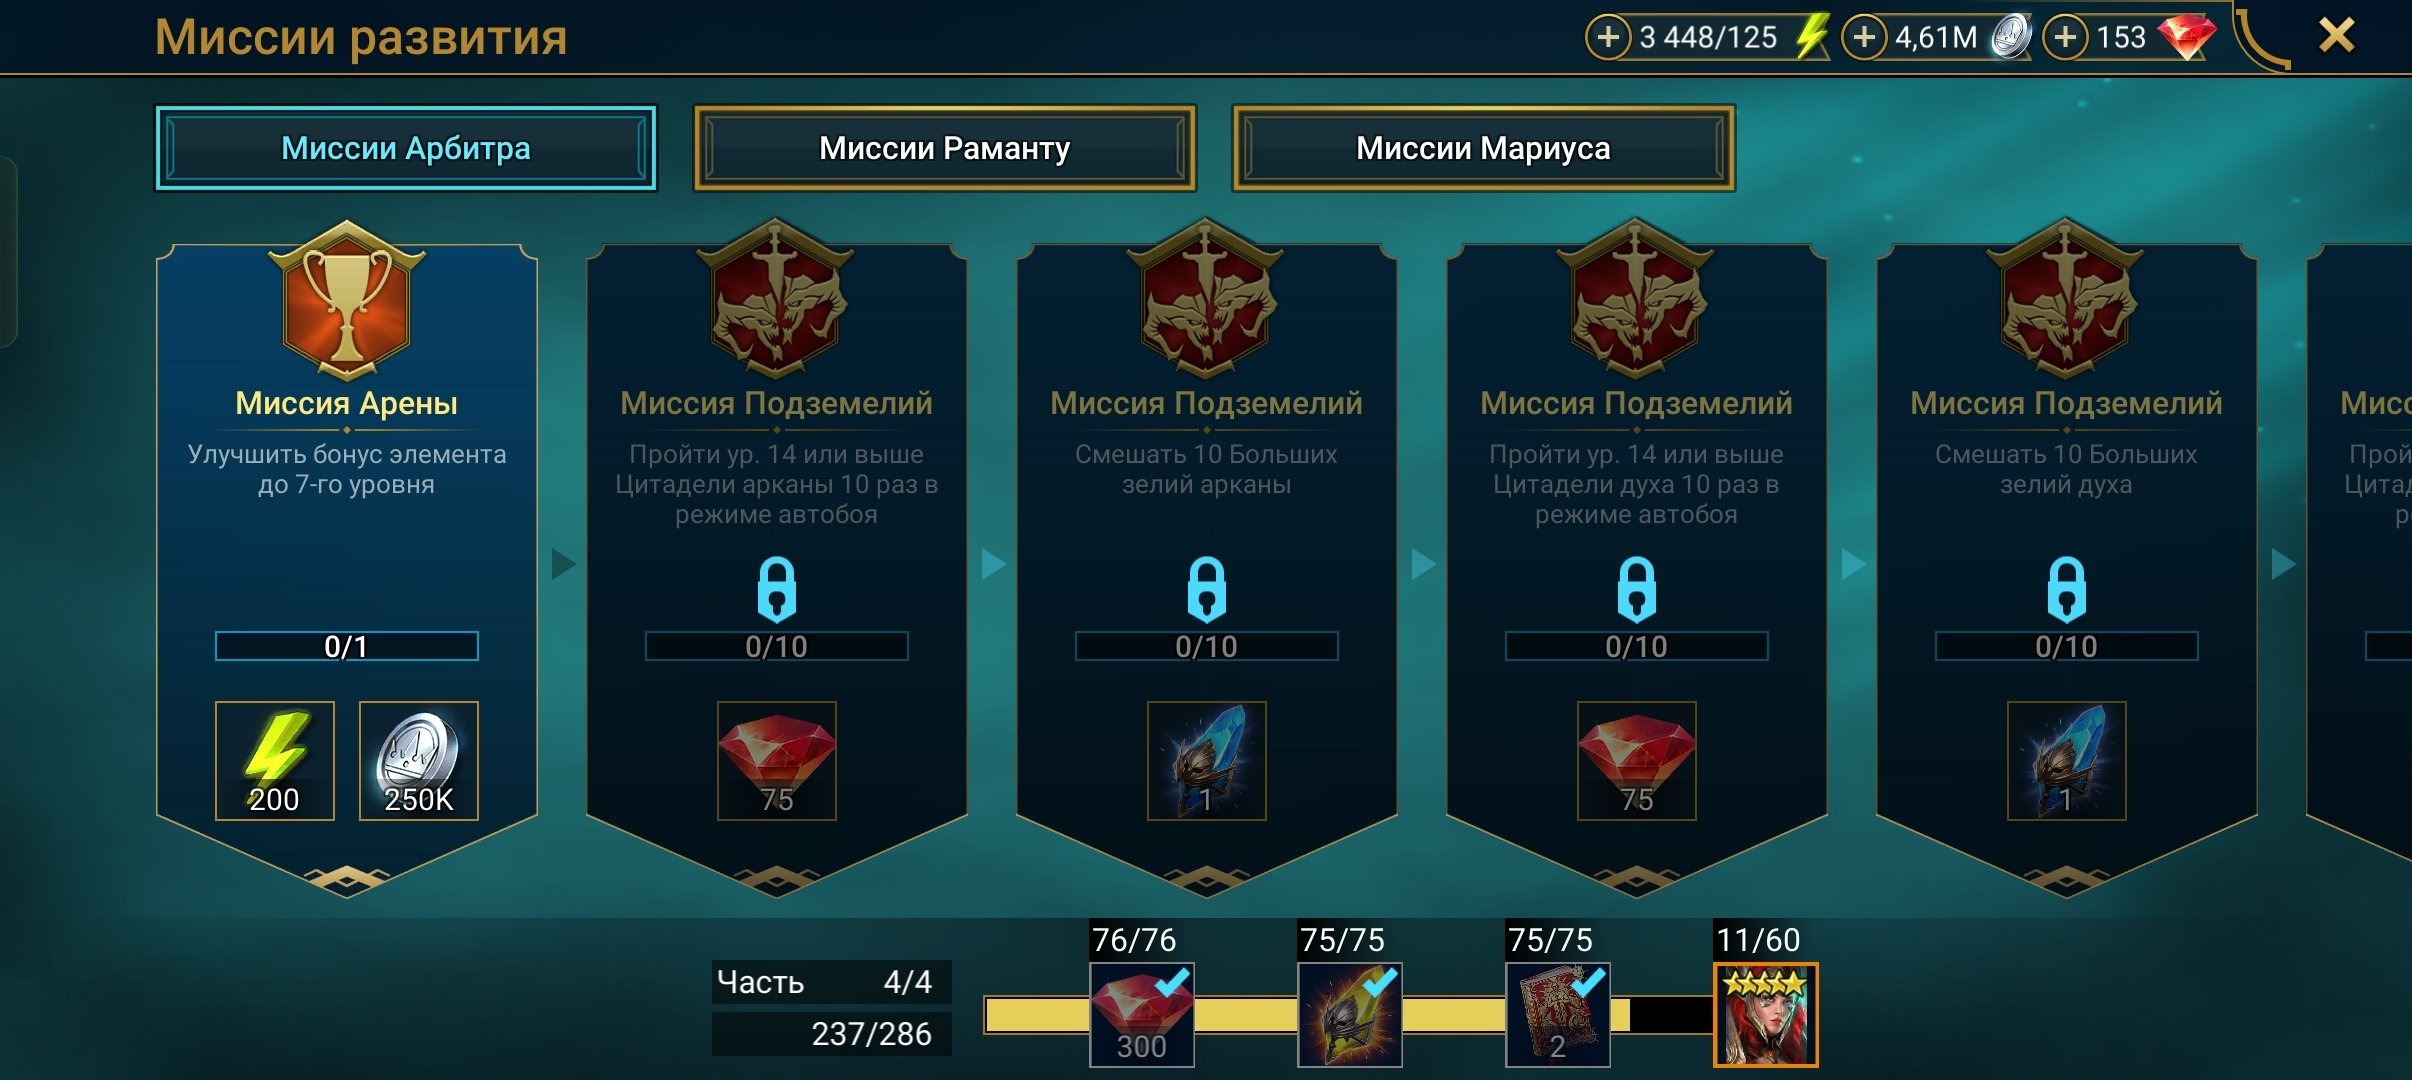Select the Миссии Арбитра button

(x=406, y=149)
